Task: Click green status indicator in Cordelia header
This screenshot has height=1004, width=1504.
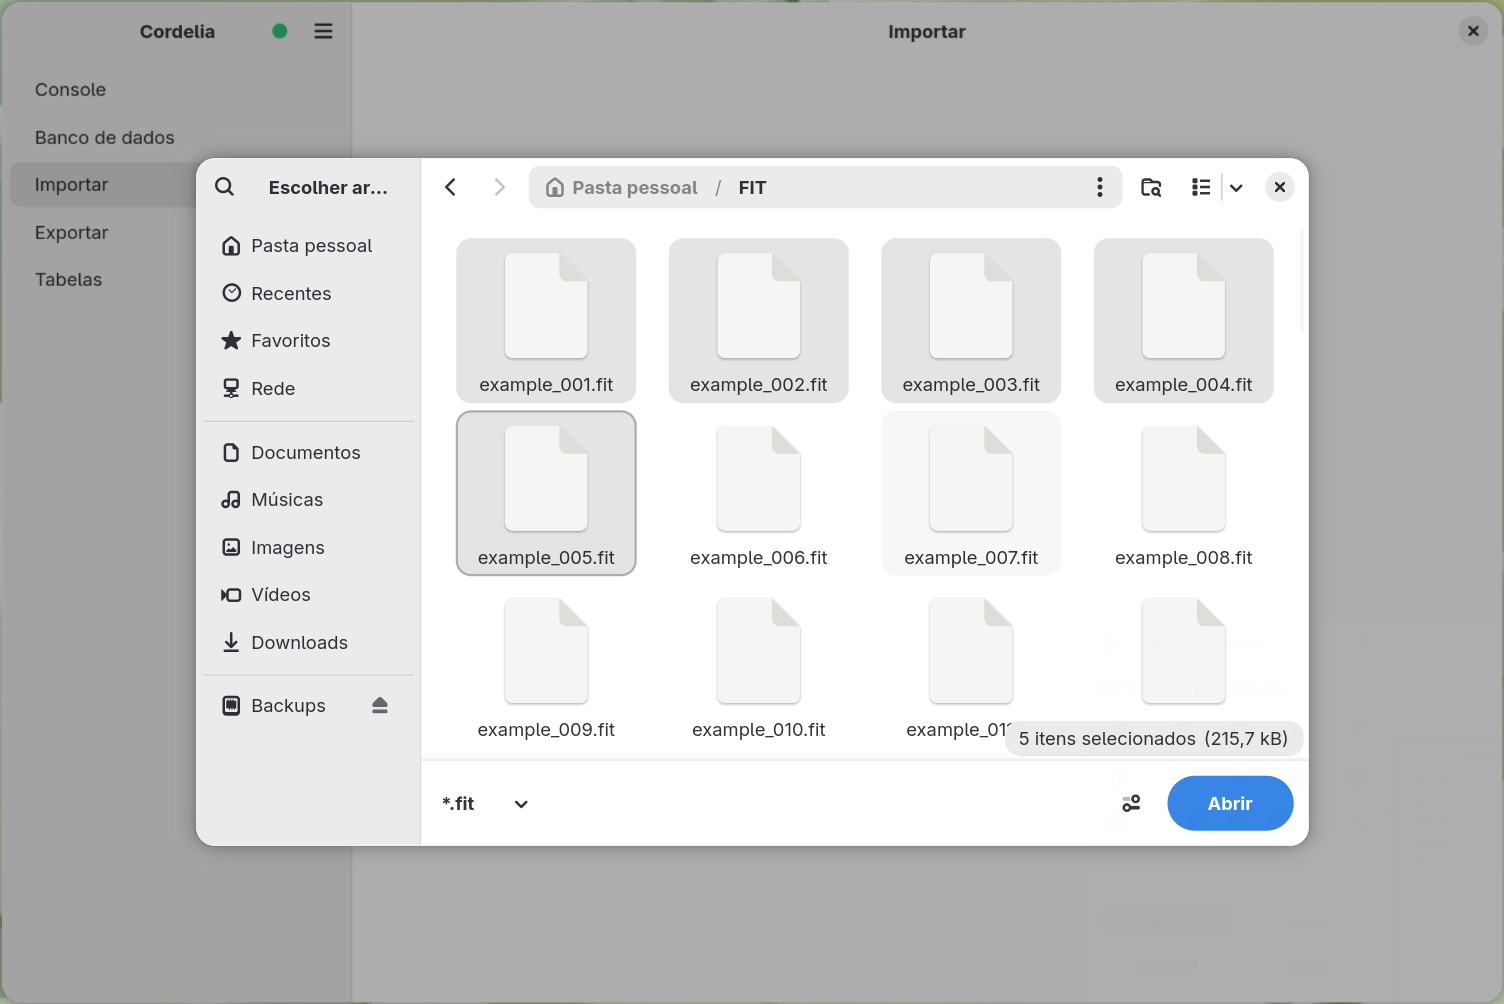Action: coord(280,31)
